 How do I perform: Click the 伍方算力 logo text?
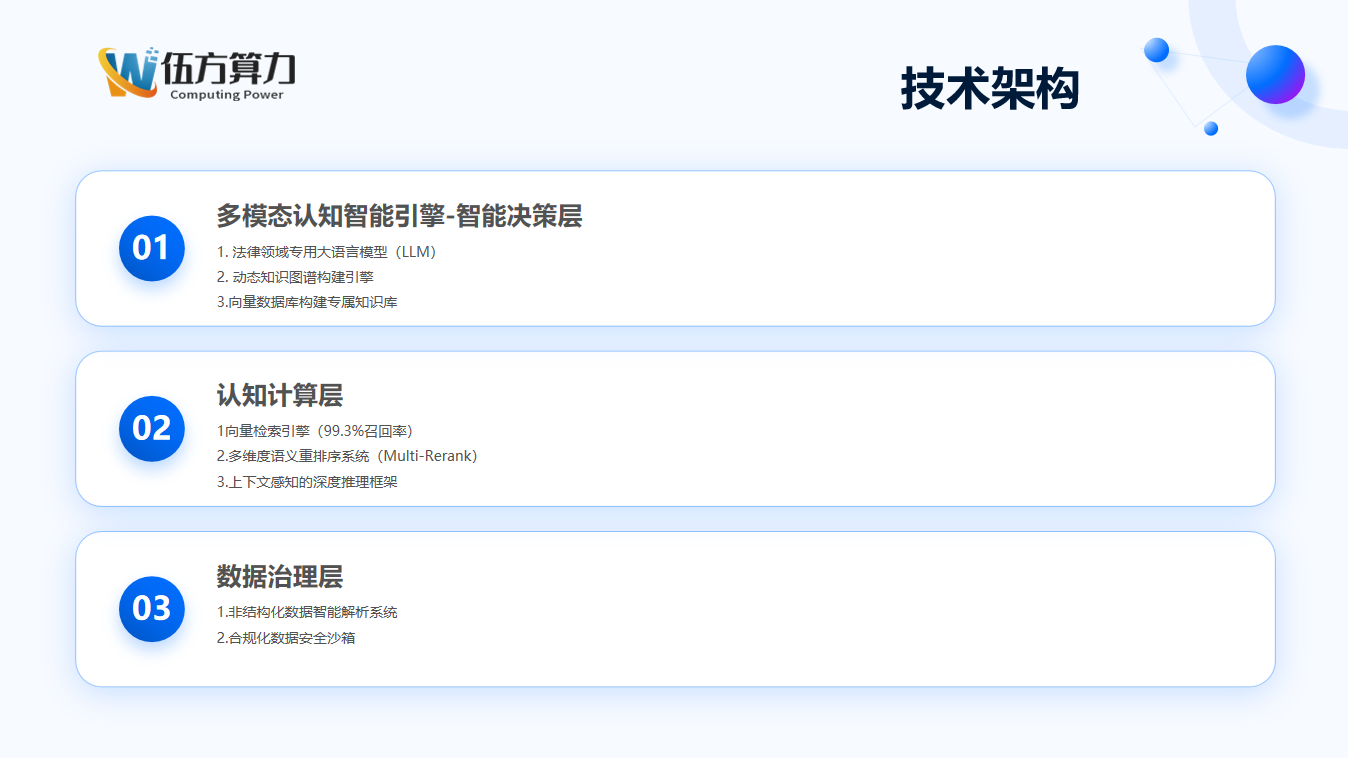229,68
